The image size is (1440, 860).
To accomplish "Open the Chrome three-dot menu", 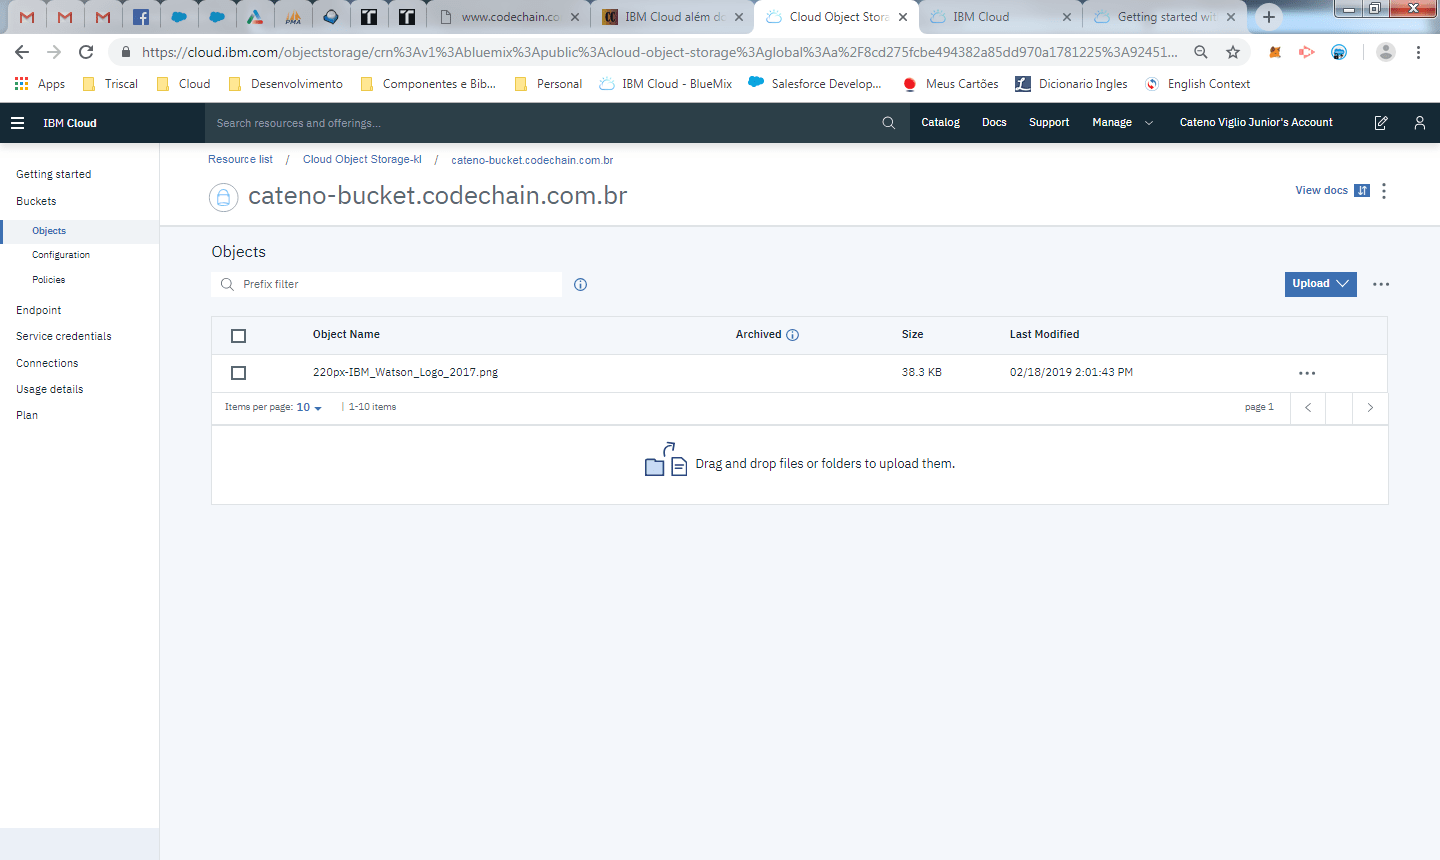I will pyautogui.click(x=1418, y=52).
